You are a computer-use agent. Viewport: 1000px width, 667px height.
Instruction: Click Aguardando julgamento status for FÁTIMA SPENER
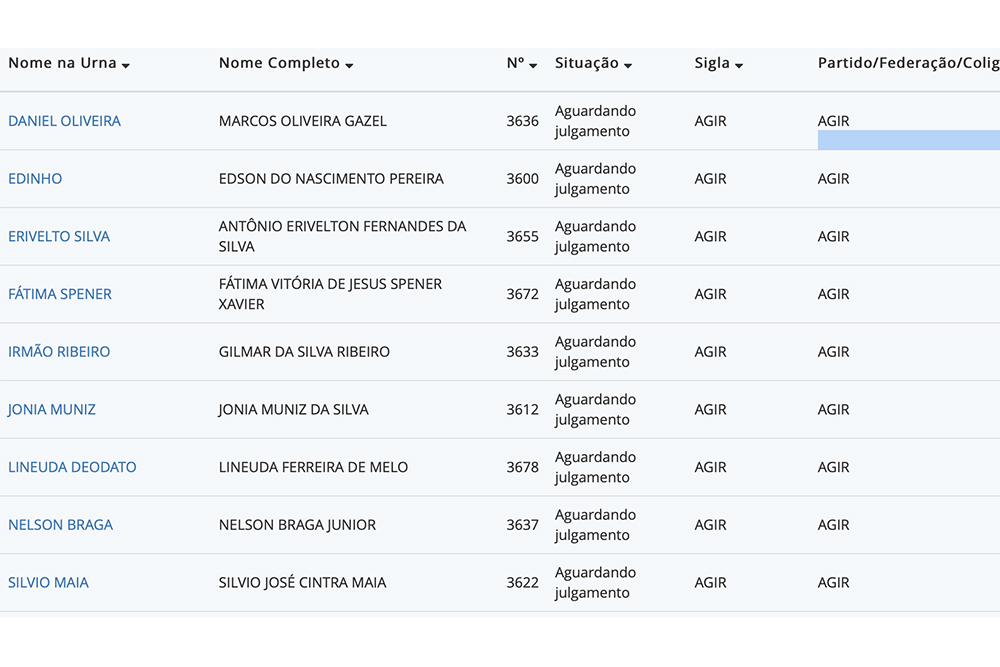(x=595, y=294)
